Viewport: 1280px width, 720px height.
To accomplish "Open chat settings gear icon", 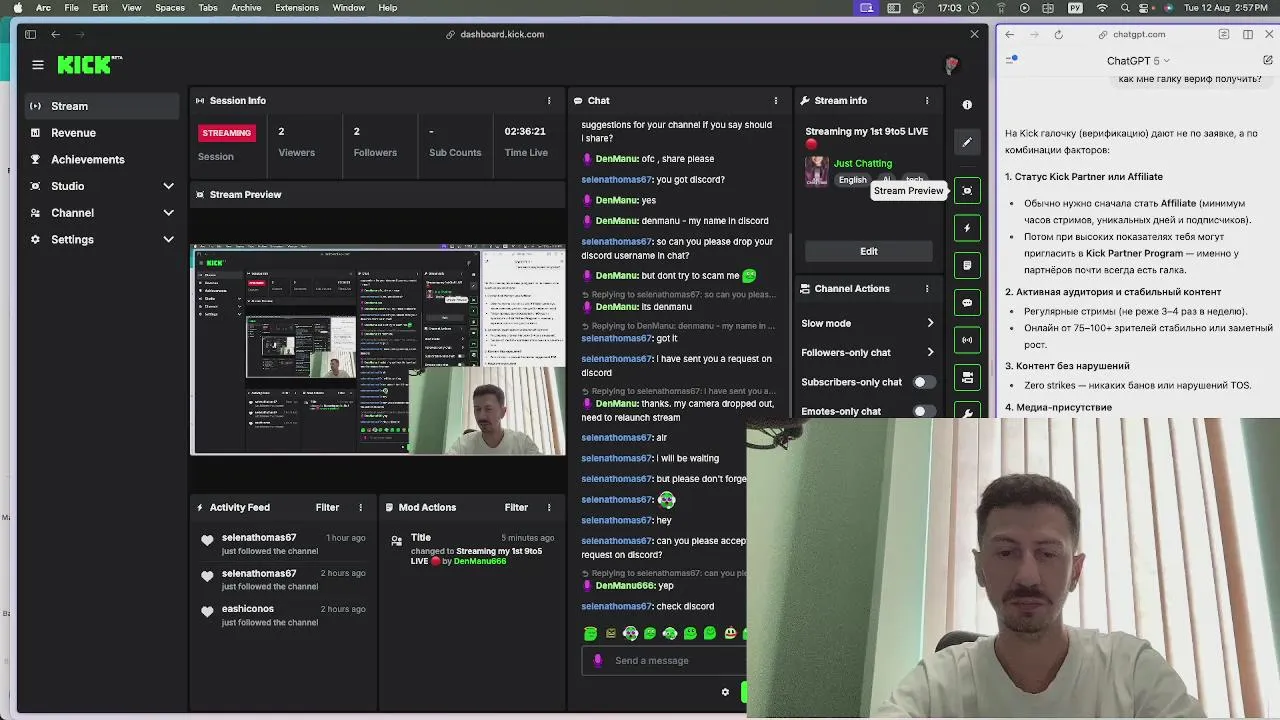I will click(x=725, y=692).
